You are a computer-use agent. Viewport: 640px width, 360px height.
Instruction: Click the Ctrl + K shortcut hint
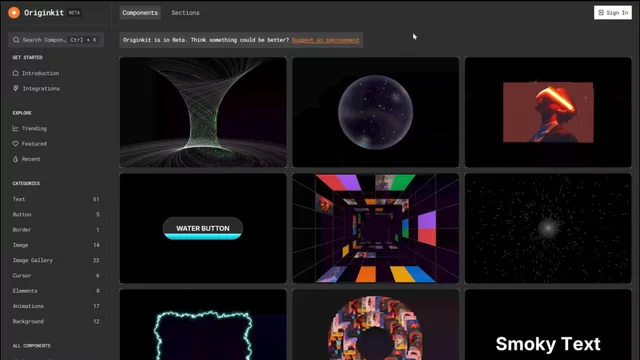(83, 40)
